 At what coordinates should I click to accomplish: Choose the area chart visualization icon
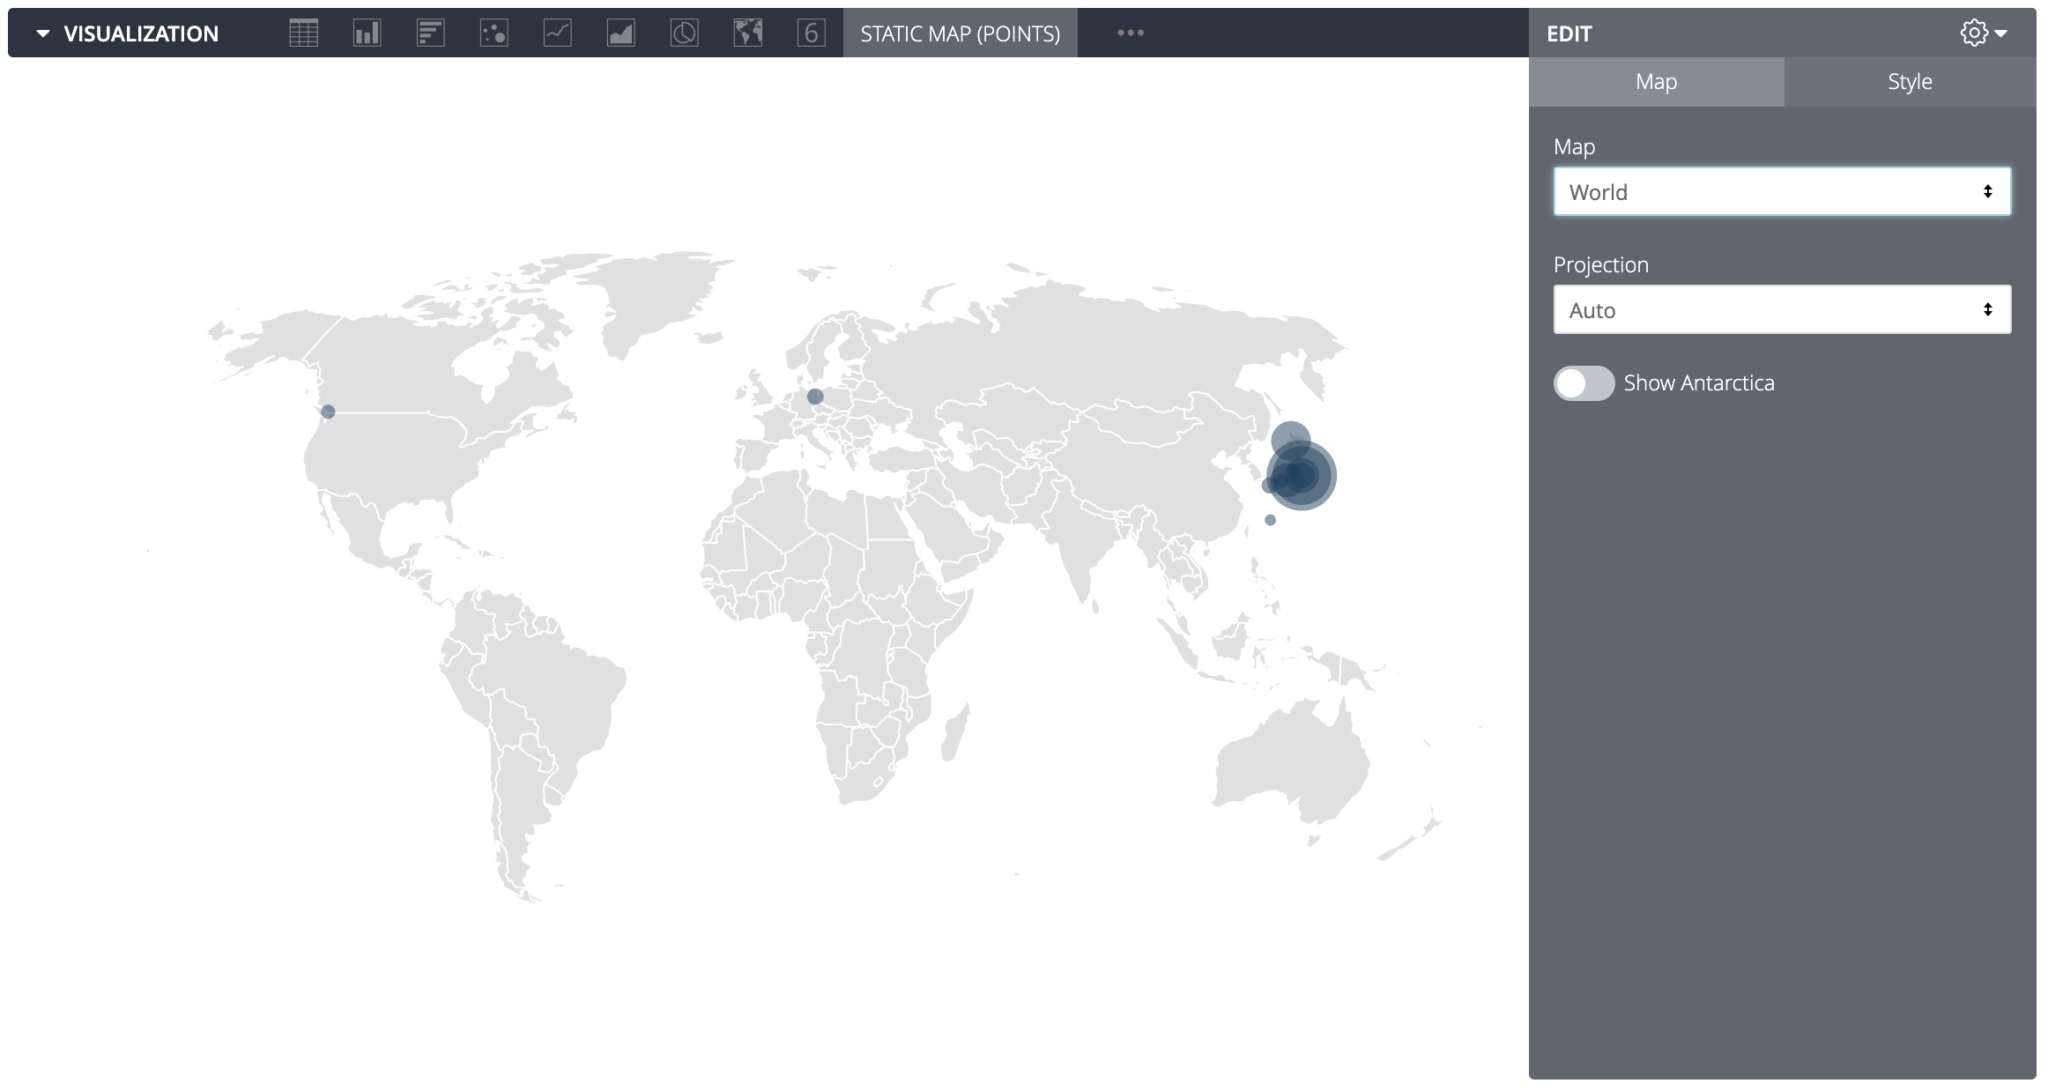point(621,32)
